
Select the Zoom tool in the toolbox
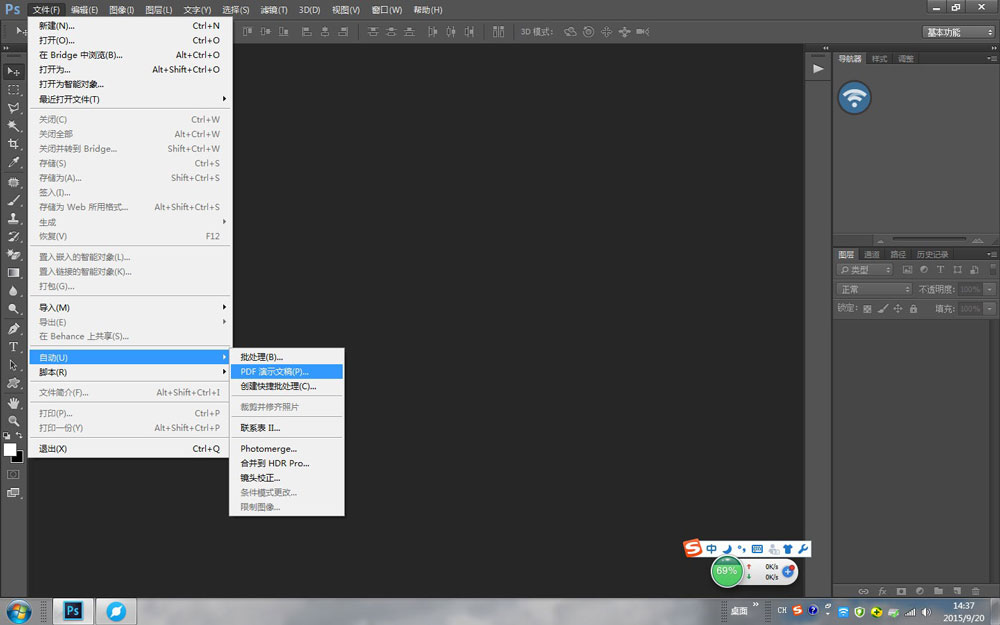click(x=13, y=421)
